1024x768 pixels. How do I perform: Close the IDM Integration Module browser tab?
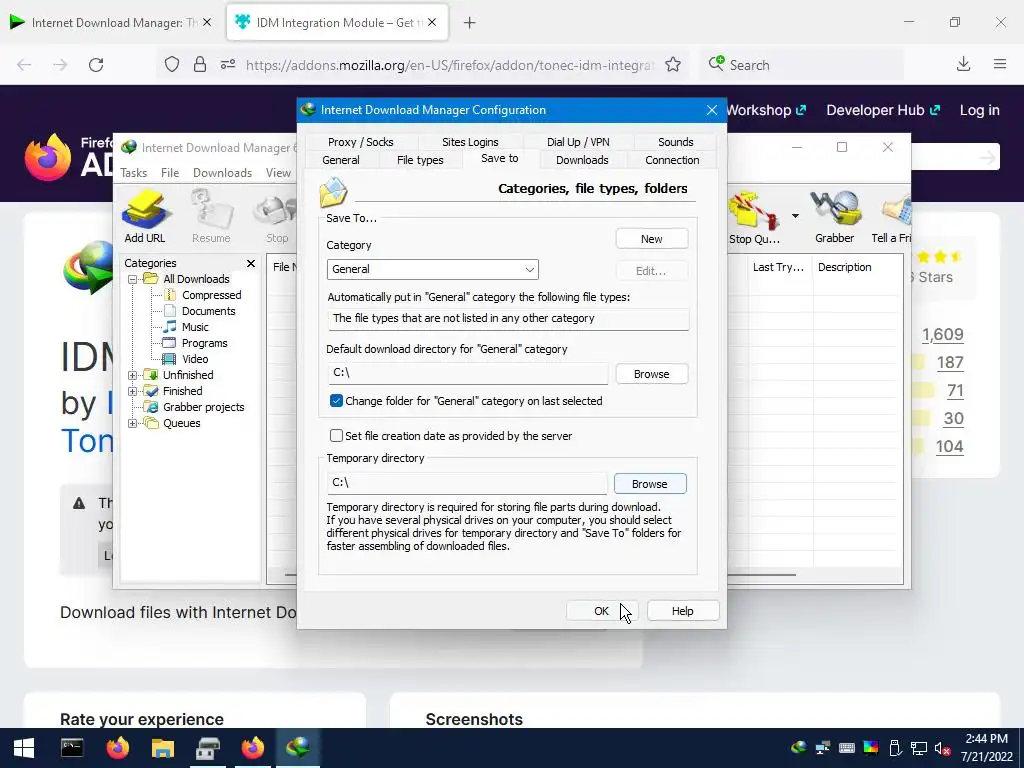[x=432, y=23]
